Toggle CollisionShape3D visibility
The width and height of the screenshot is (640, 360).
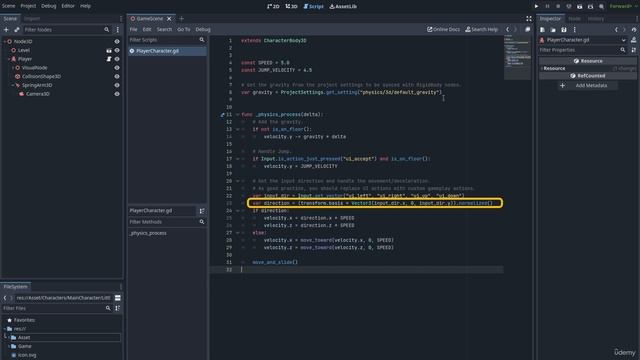point(117,76)
